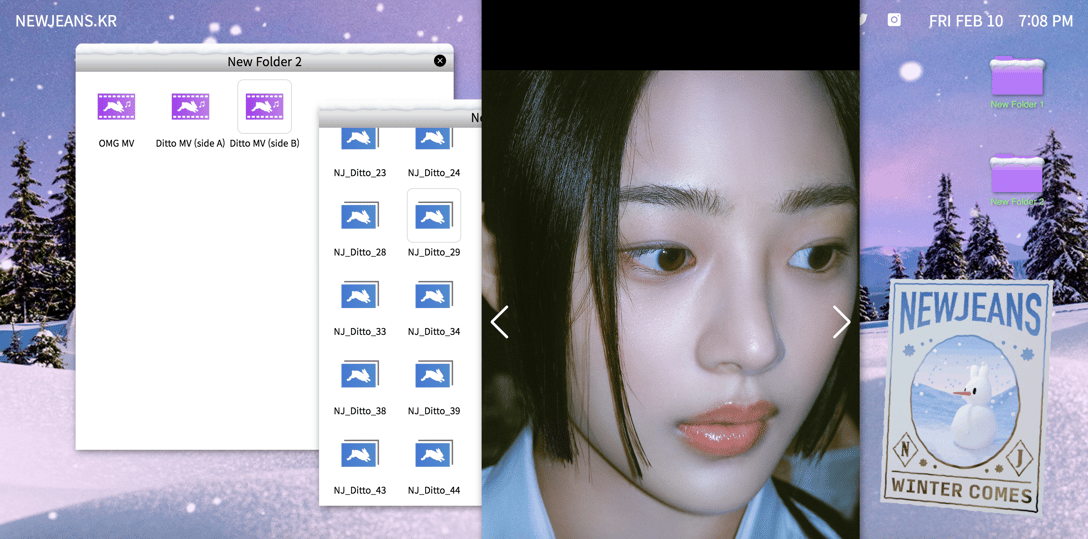The image size is (1088, 539).
Task: Open the NJ_Ditto_39 image file
Action: click(433, 375)
